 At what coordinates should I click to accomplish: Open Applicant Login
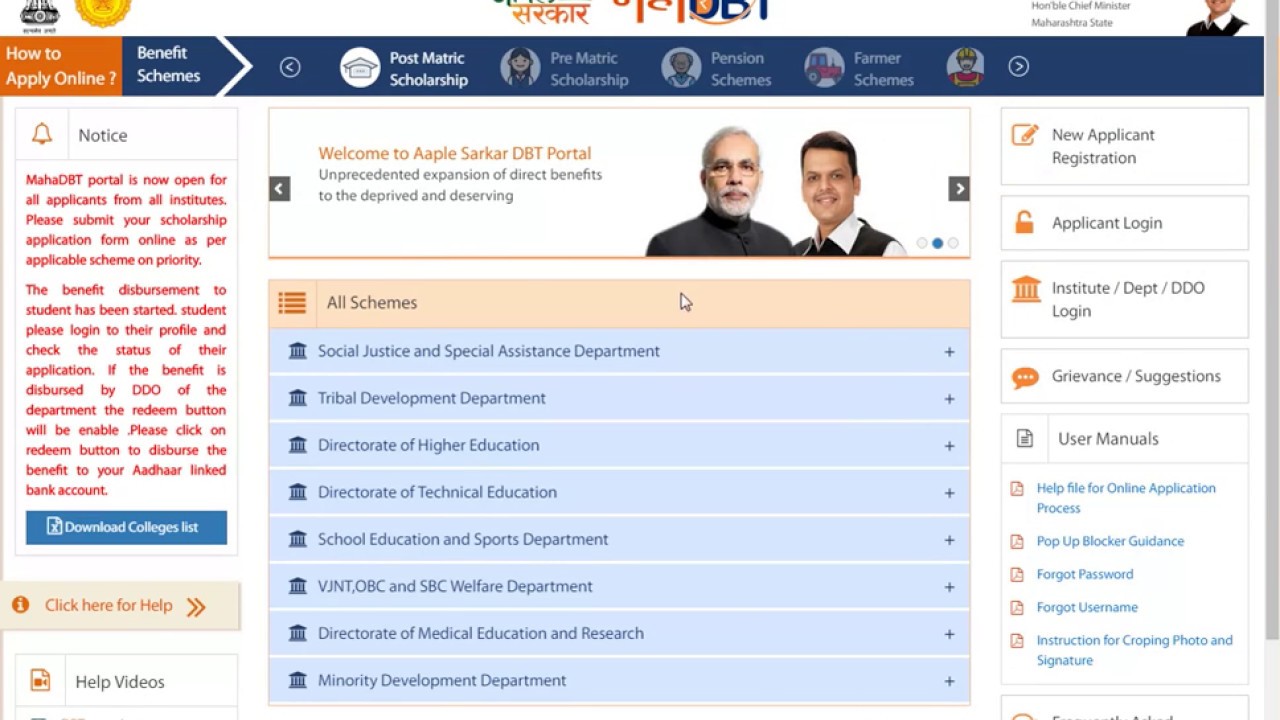click(1125, 223)
